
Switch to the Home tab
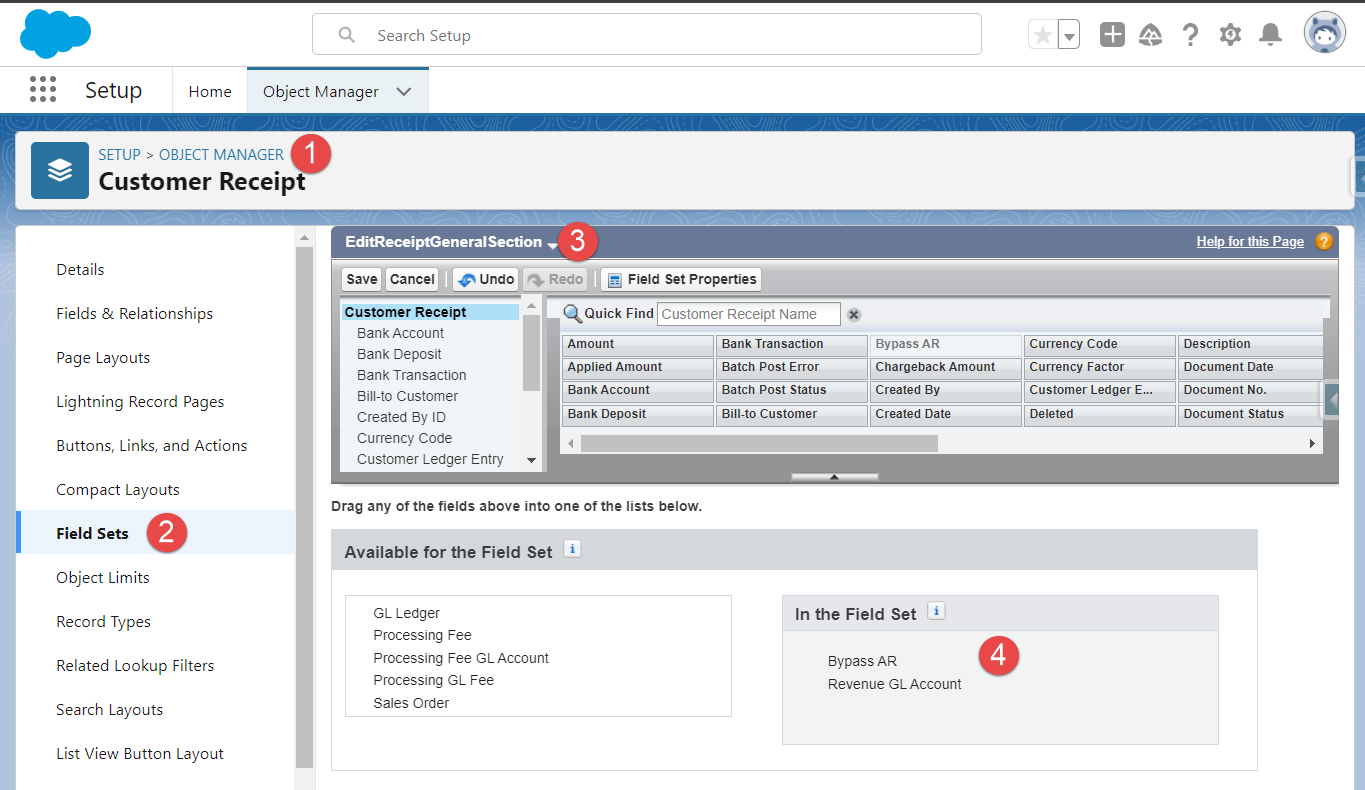click(x=210, y=91)
